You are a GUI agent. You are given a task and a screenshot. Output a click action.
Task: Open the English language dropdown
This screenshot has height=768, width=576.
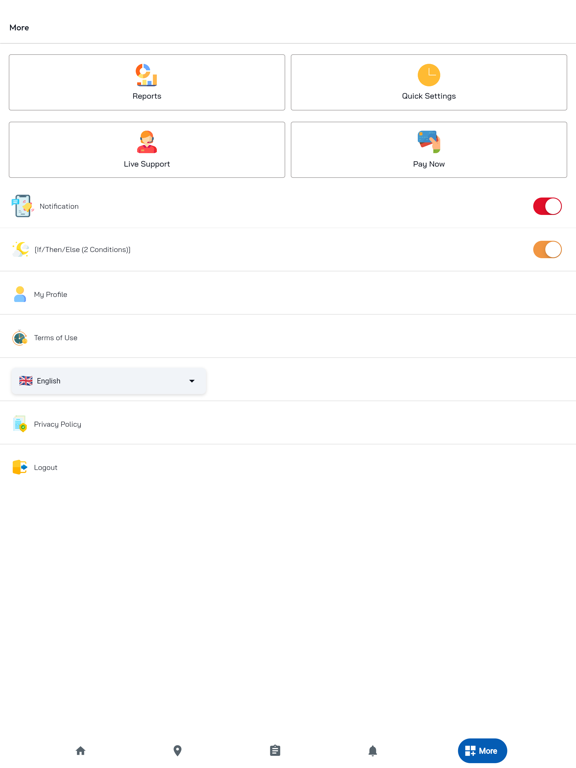coord(108,381)
